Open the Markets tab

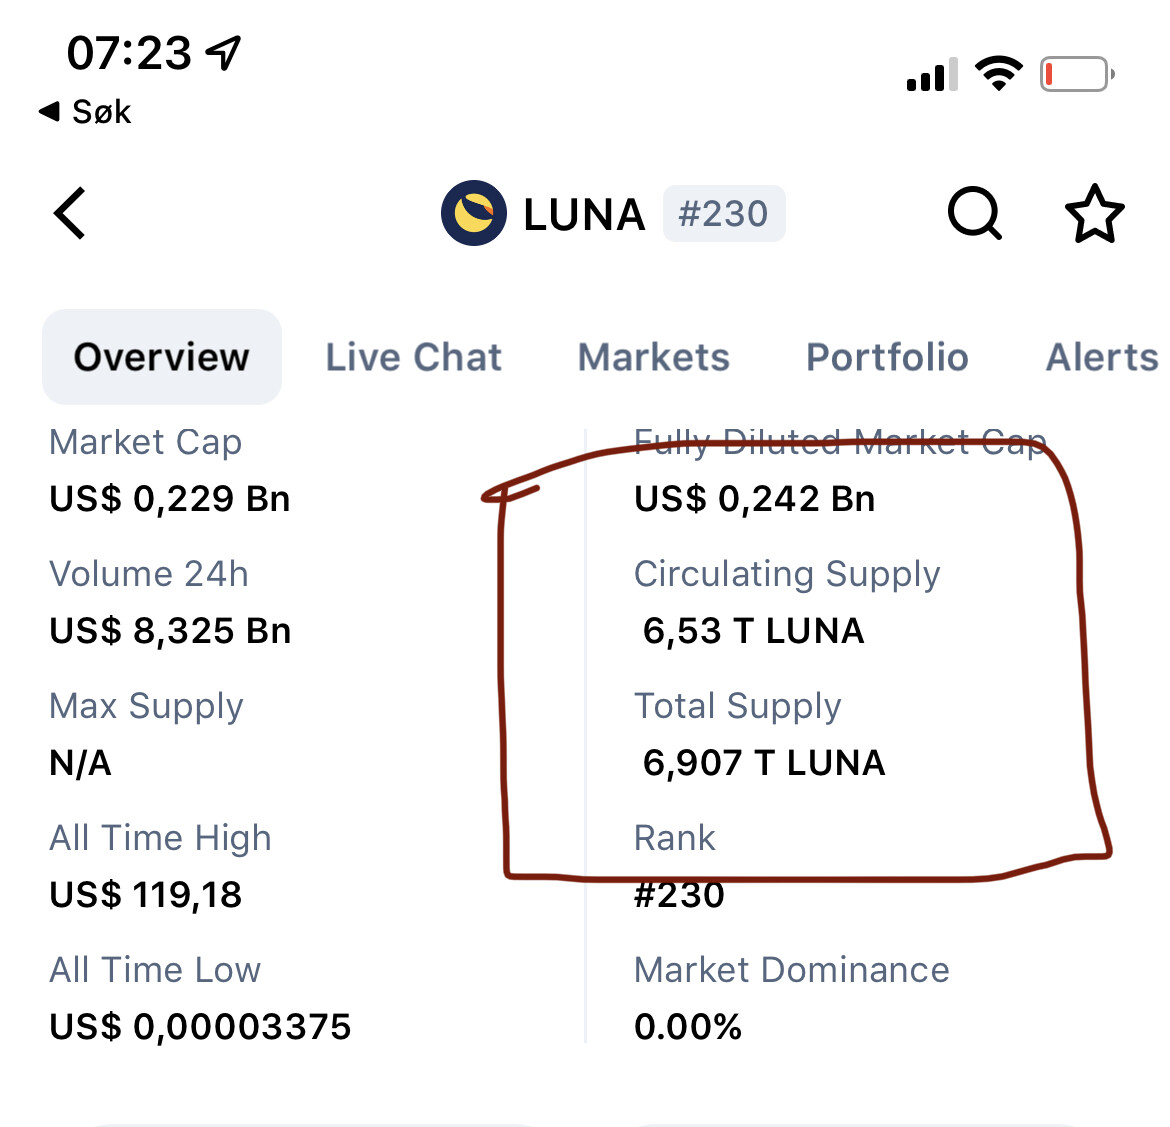654,357
